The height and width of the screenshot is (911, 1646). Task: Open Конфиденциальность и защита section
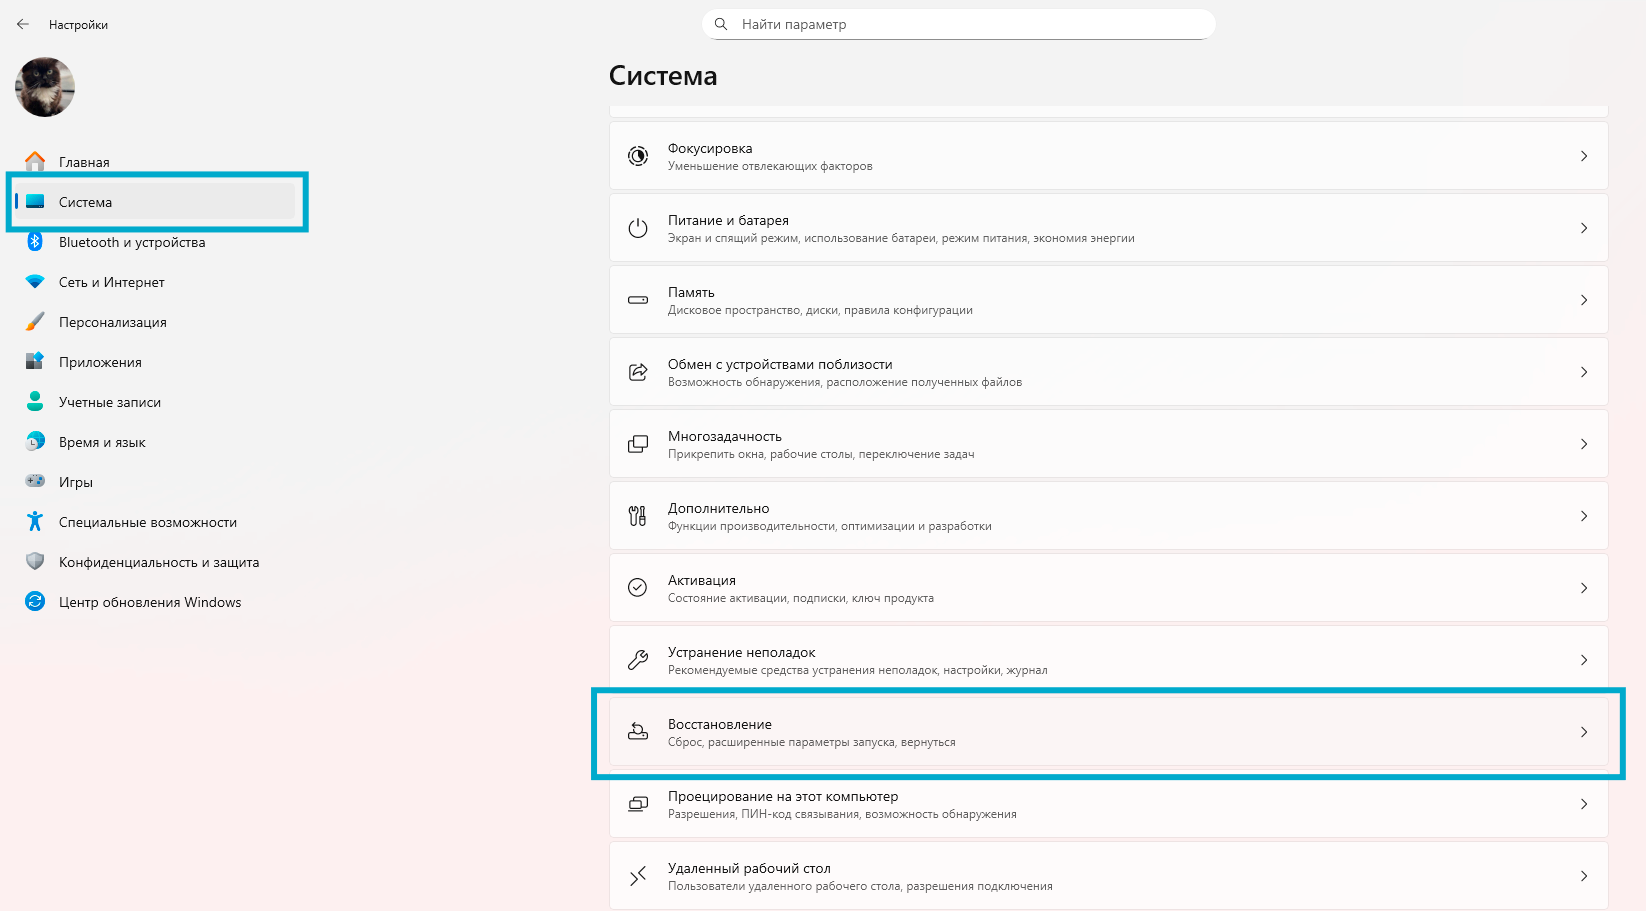tap(158, 562)
